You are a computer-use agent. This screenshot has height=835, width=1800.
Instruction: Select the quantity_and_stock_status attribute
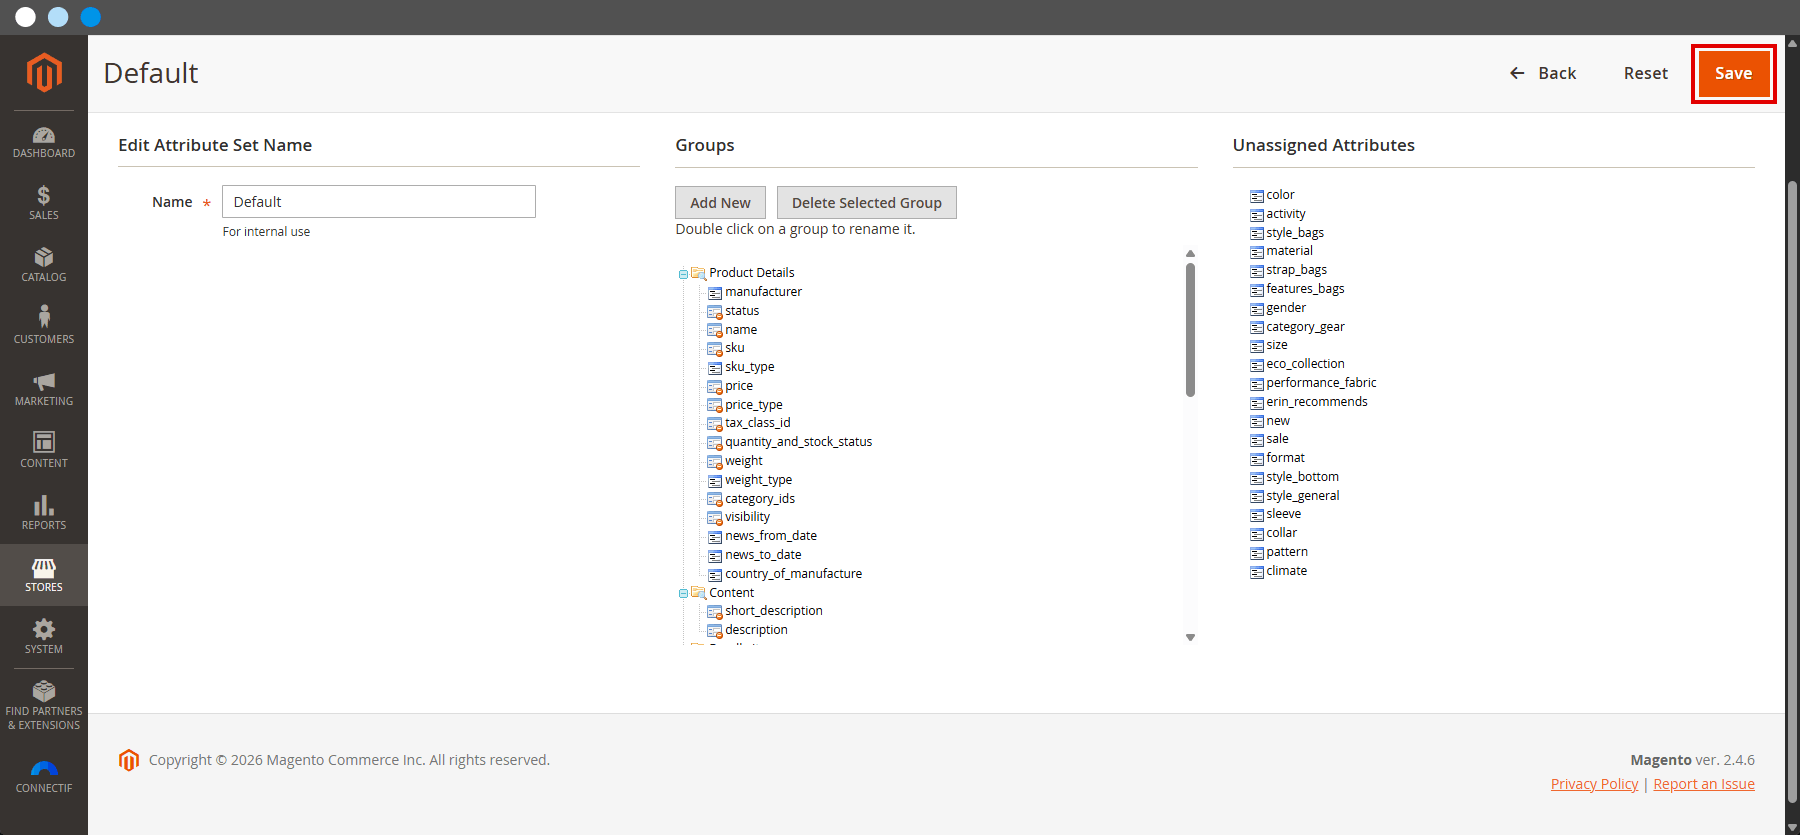(x=799, y=442)
